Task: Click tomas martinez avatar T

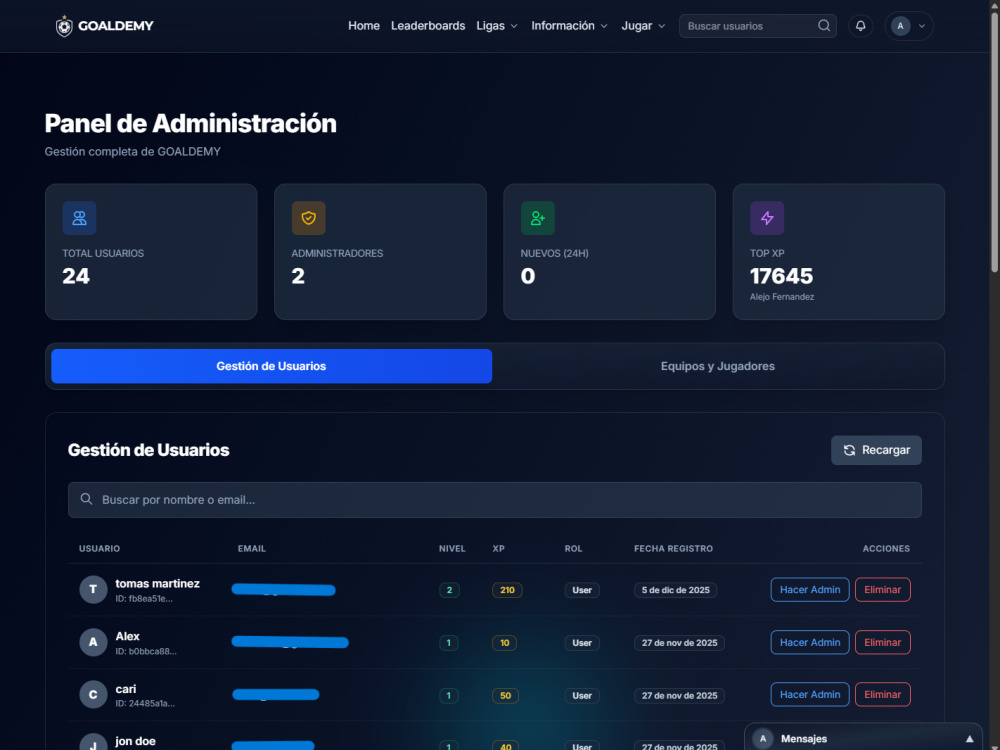Action: click(93, 589)
